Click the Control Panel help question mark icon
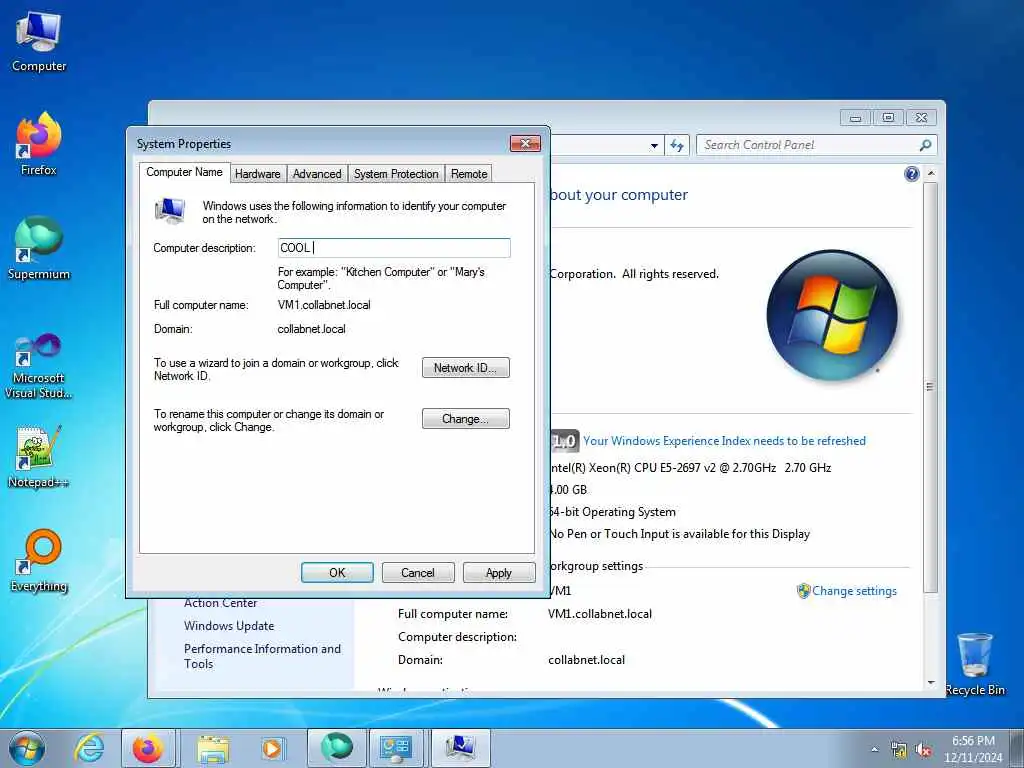The width and height of the screenshot is (1024, 768). [x=912, y=174]
